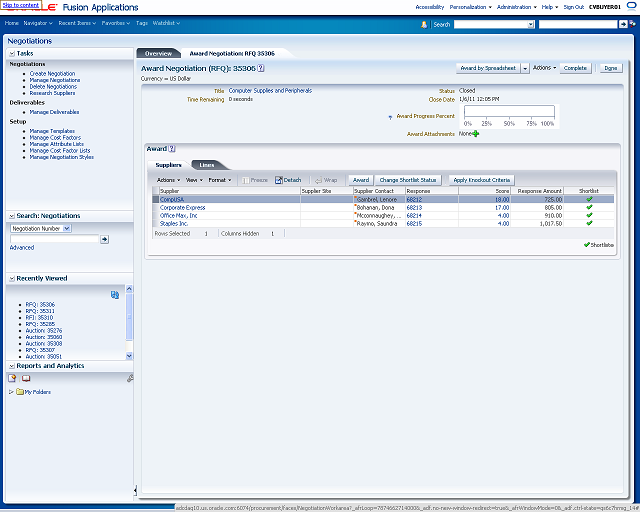
Task: Click create report icon in Reports and Analytics
Action: [12, 378]
